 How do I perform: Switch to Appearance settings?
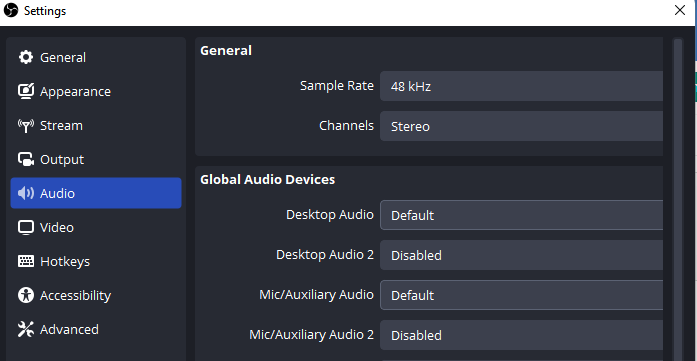(x=96, y=91)
